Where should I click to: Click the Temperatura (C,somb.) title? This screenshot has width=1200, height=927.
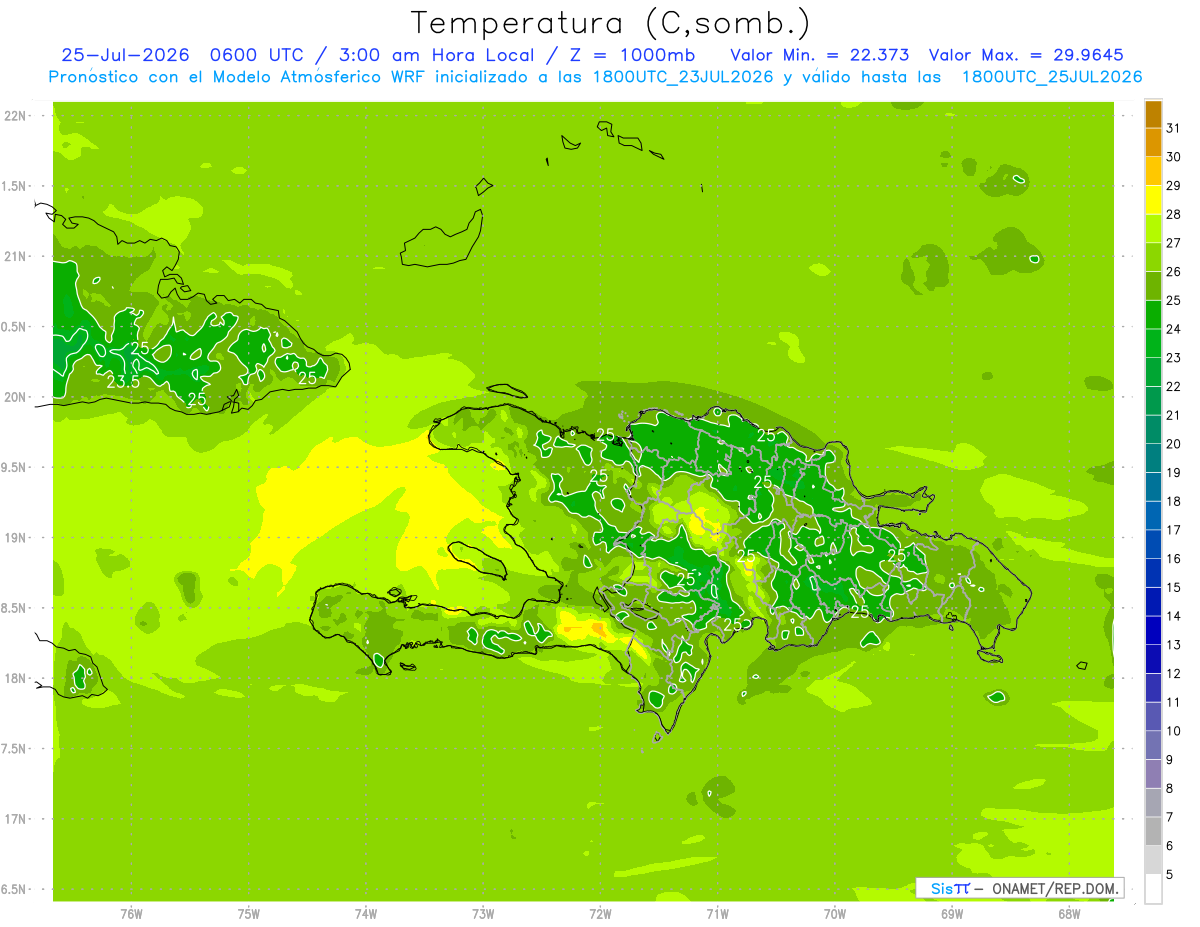pyautogui.click(x=610, y=24)
